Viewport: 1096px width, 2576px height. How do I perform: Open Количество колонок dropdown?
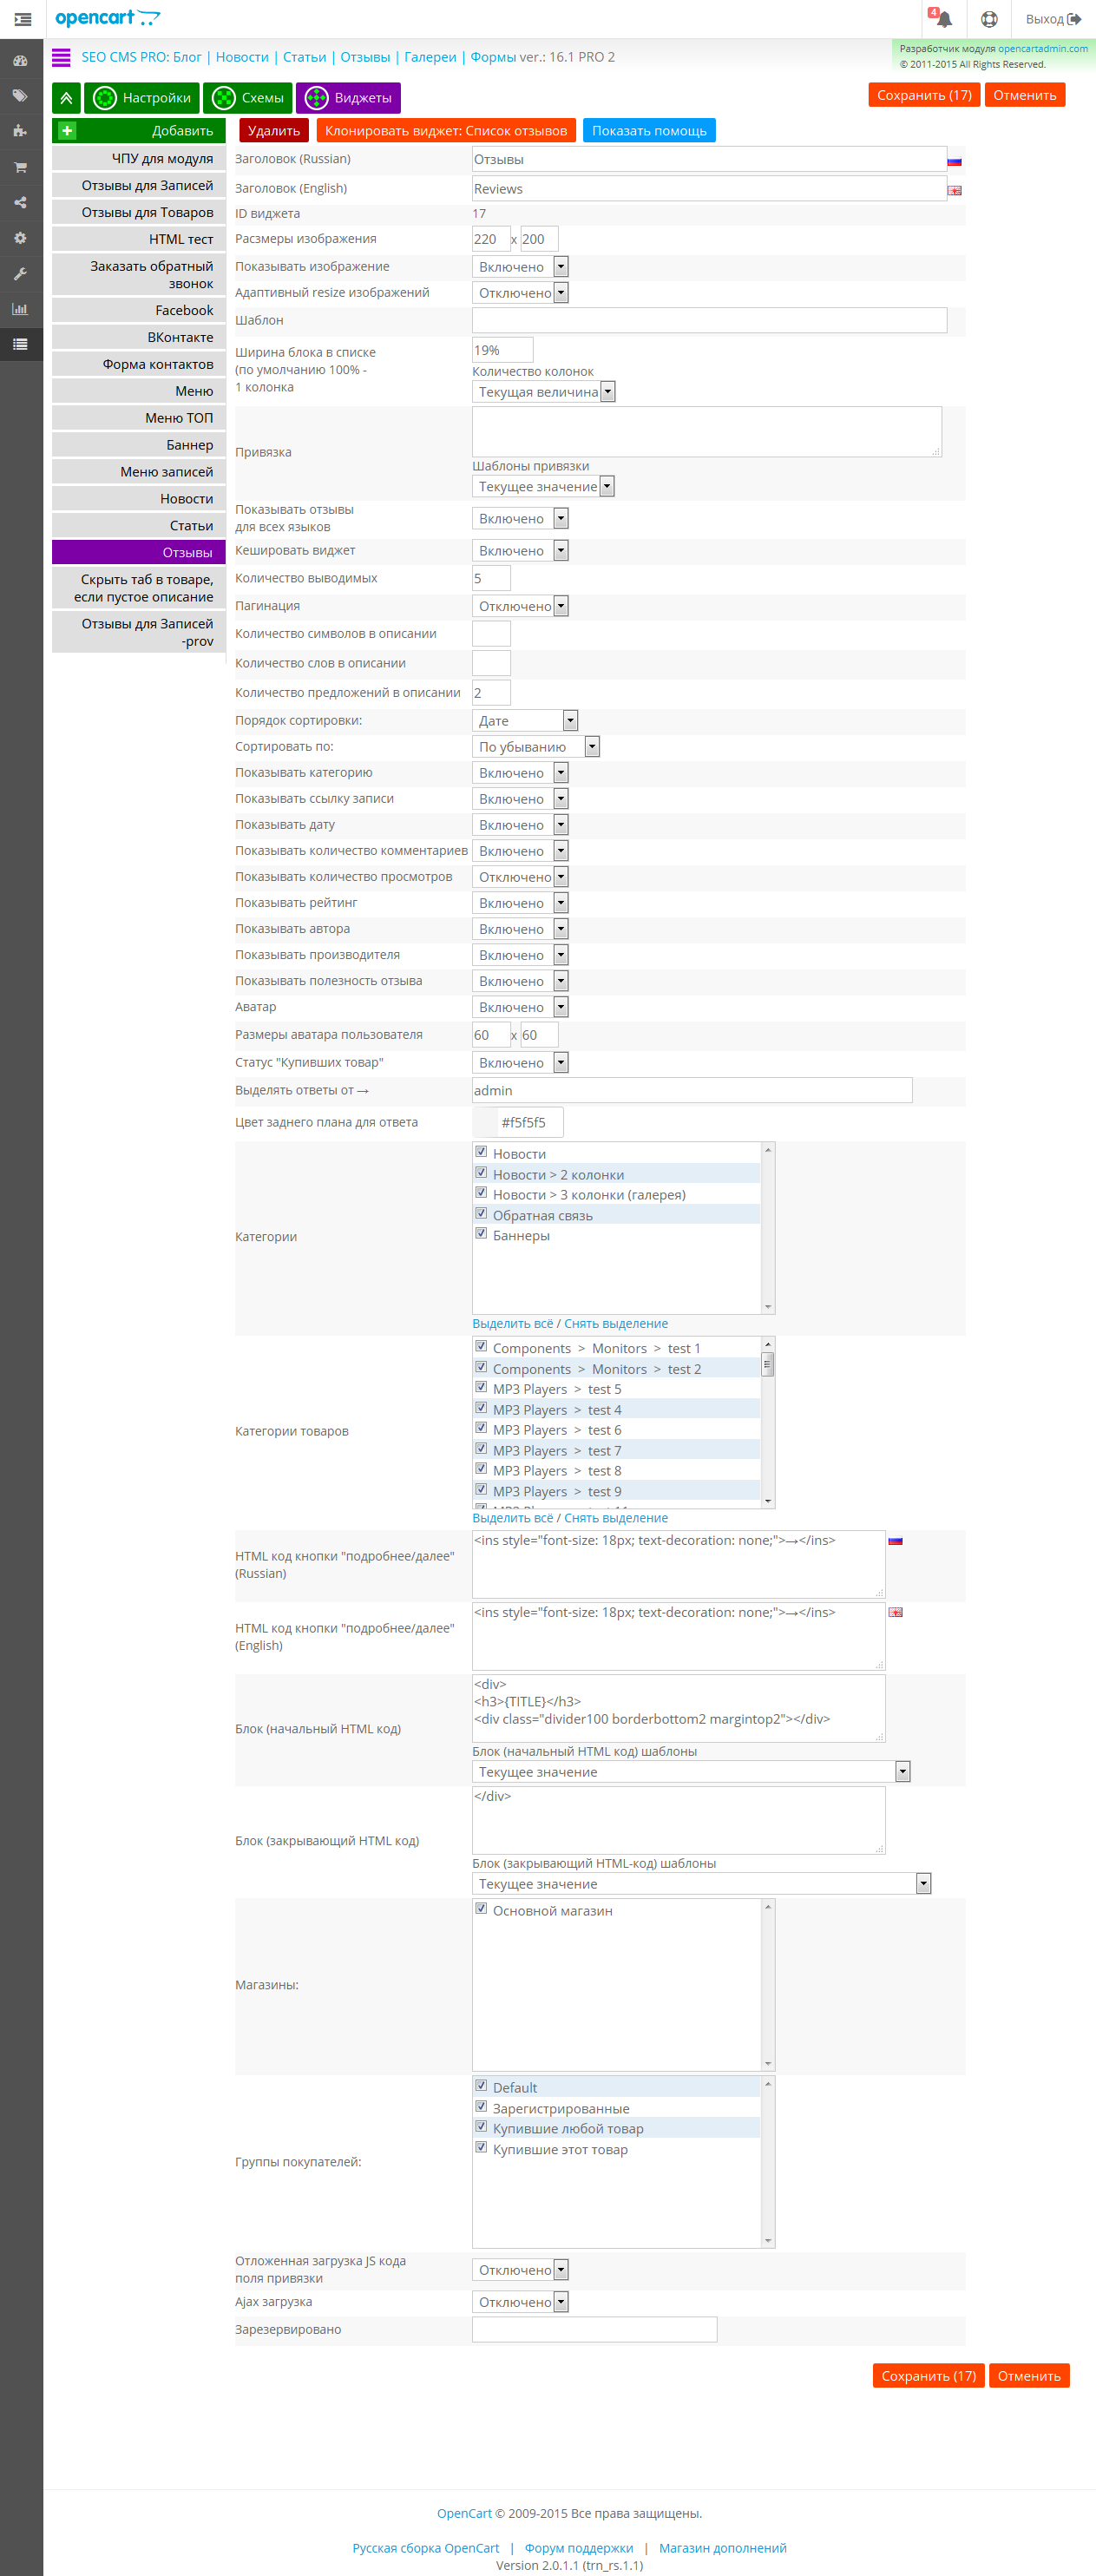544,392
